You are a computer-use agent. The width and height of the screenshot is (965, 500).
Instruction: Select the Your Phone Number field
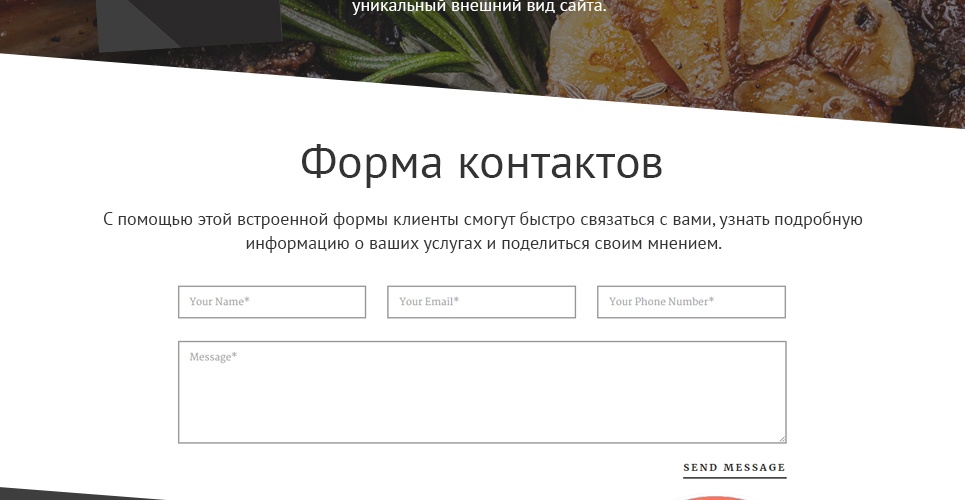691,302
